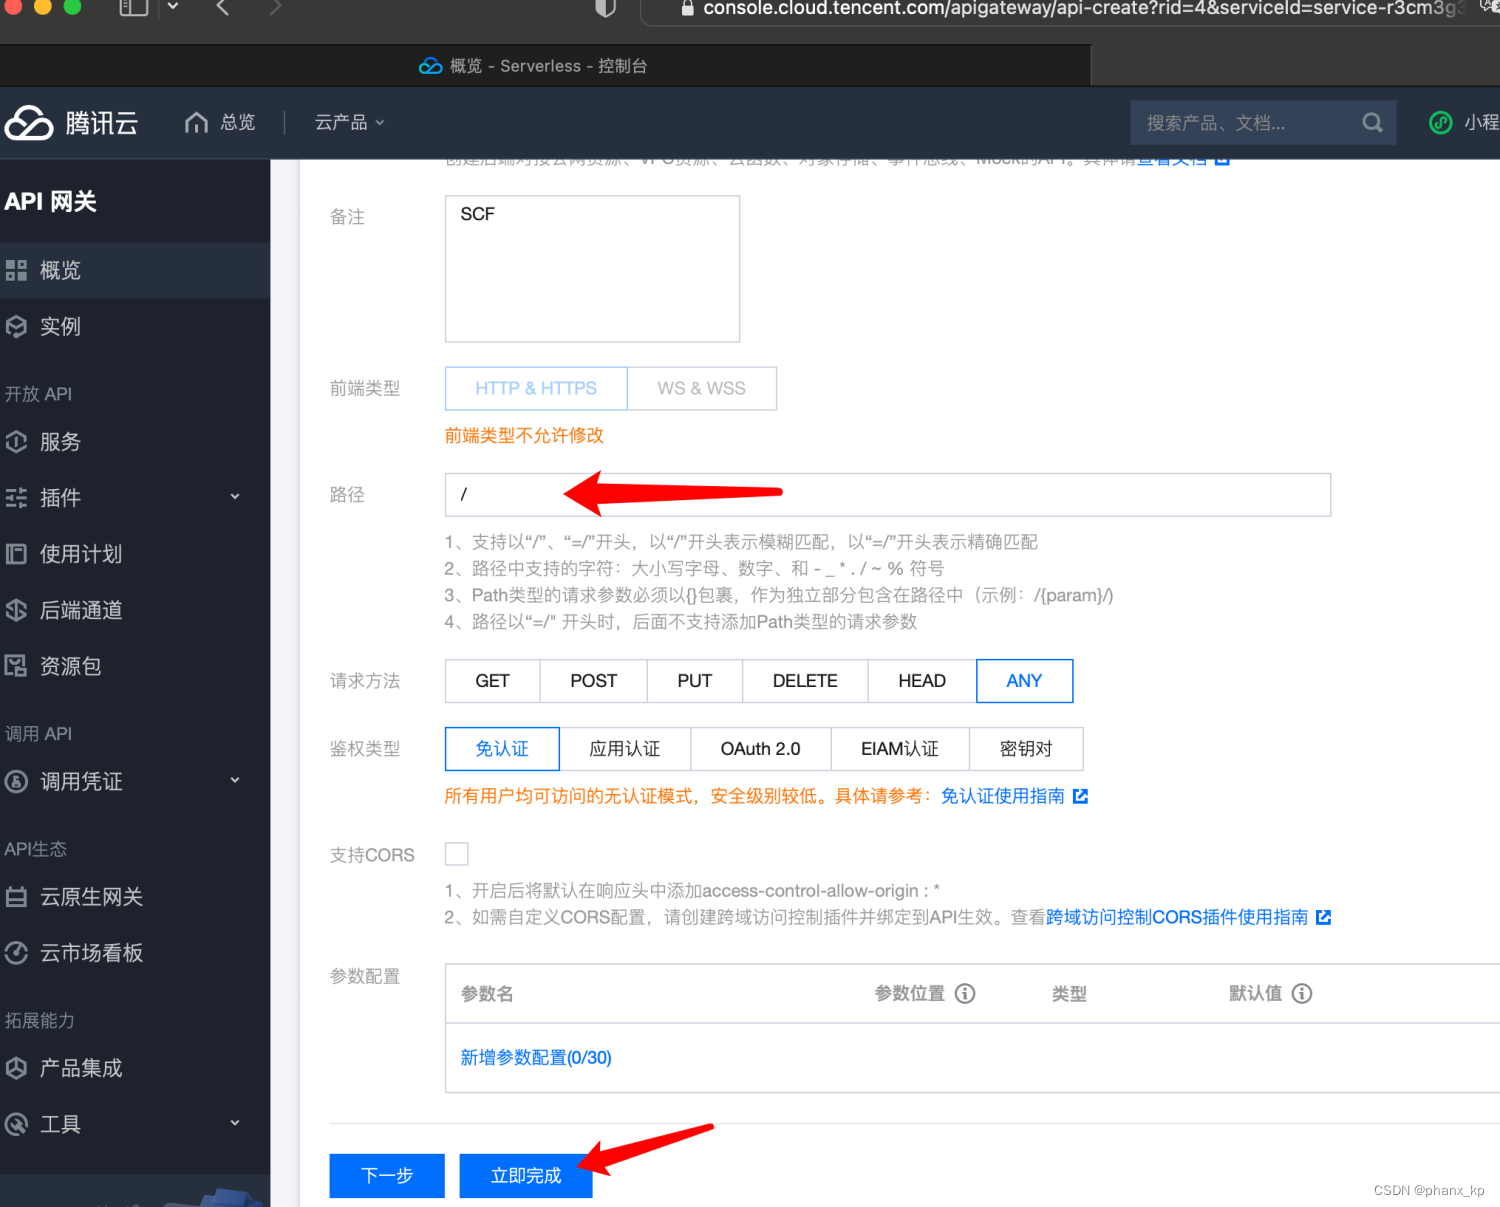This screenshot has width=1500, height=1207.
Task: Click the Serverless tab cloud favicon
Action: tap(431, 66)
